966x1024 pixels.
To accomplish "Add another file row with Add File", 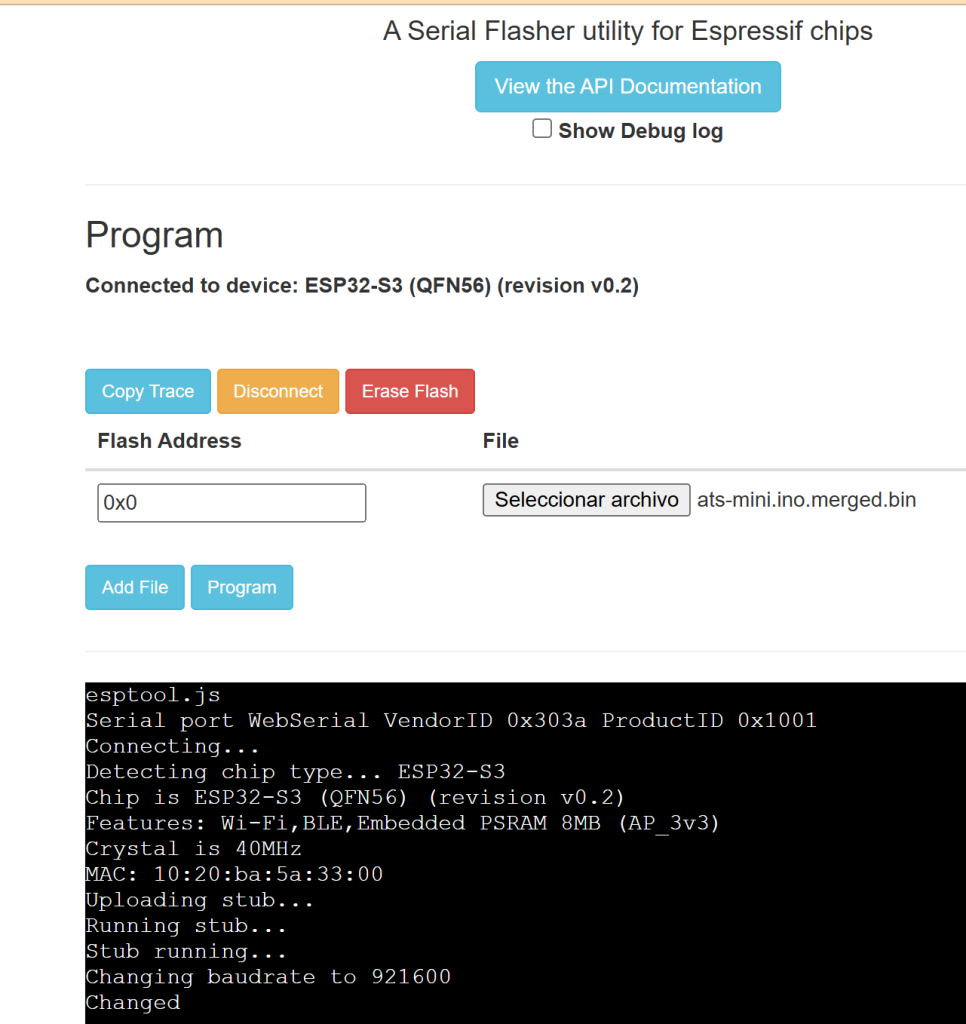I will tap(135, 587).
